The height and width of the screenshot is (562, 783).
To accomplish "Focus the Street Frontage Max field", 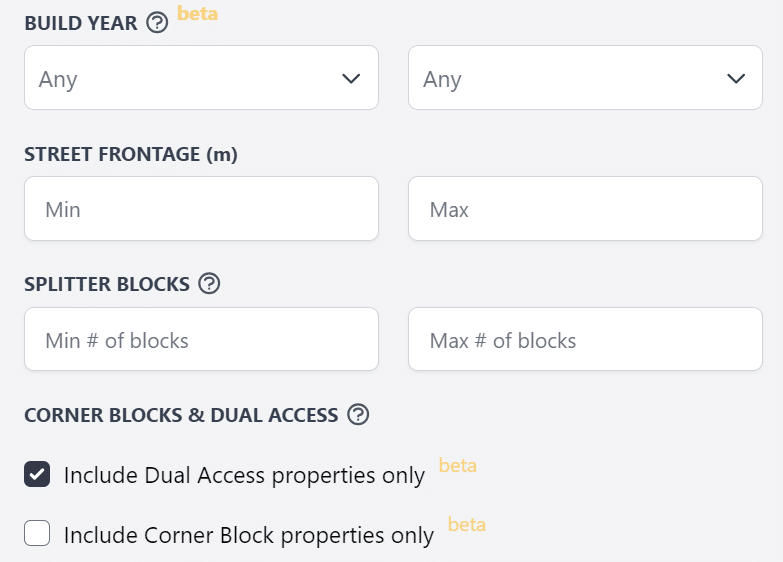I will coord(585,208).
